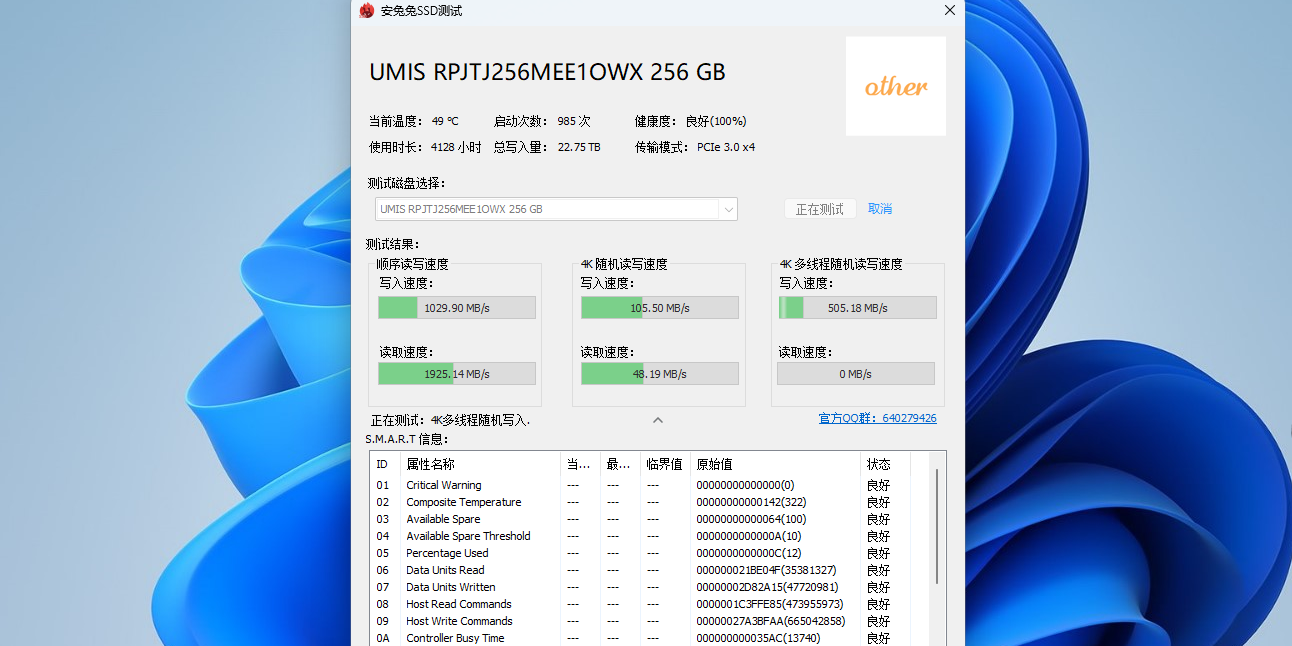The image size is (1292, 646).
Task: Open the test disk selection dropdown
Action: 556,209
